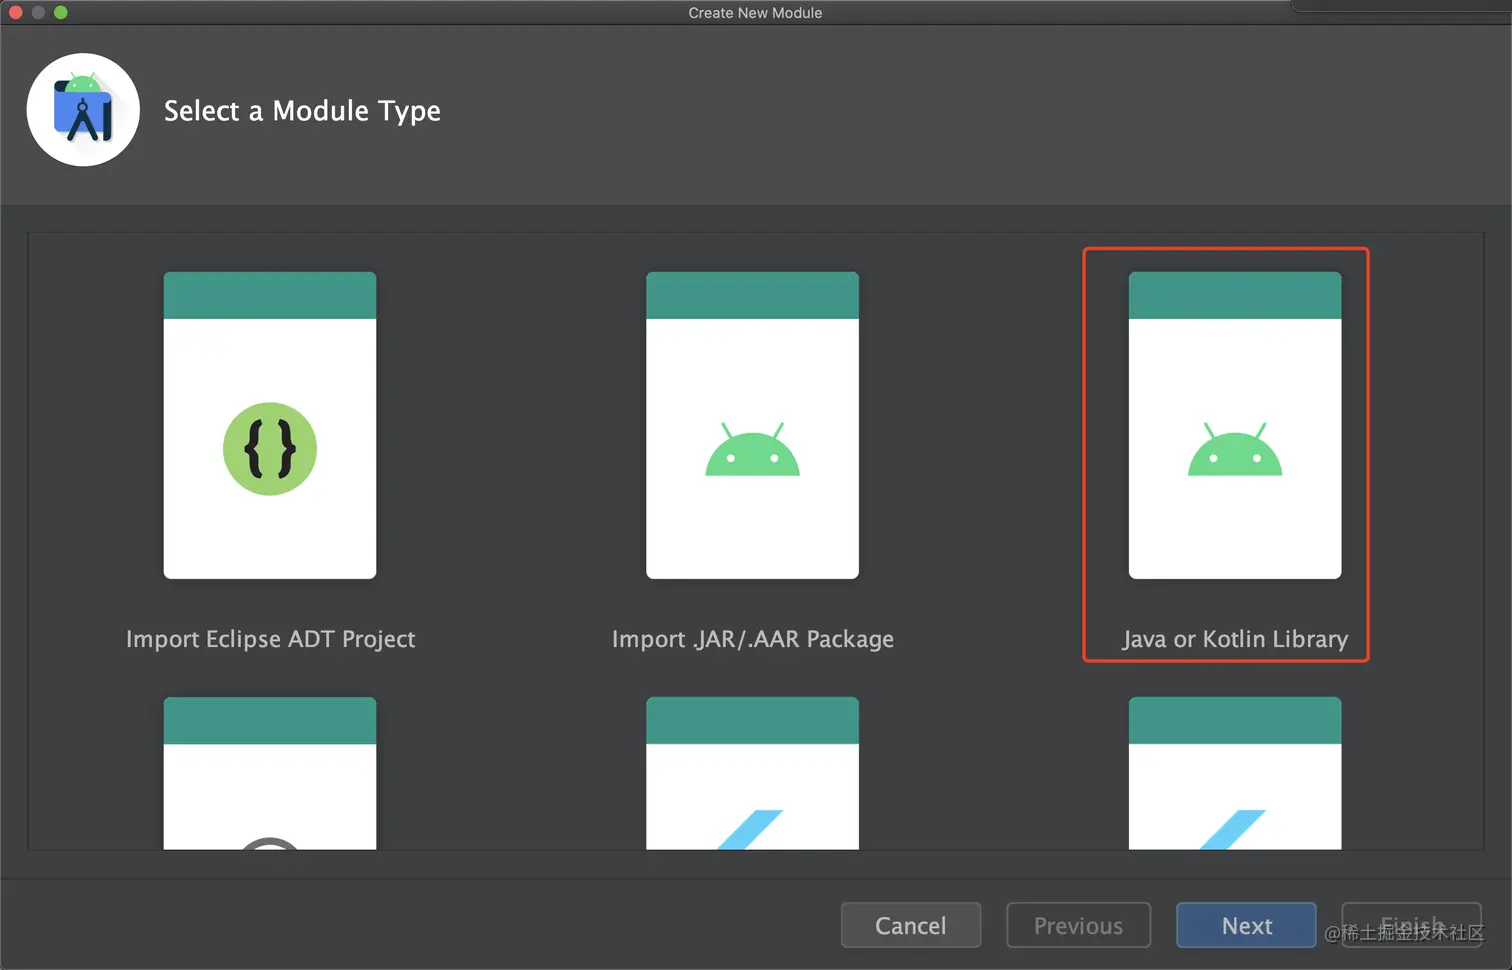
Task: Click the green zoom window button
Action: coord(61,12)
